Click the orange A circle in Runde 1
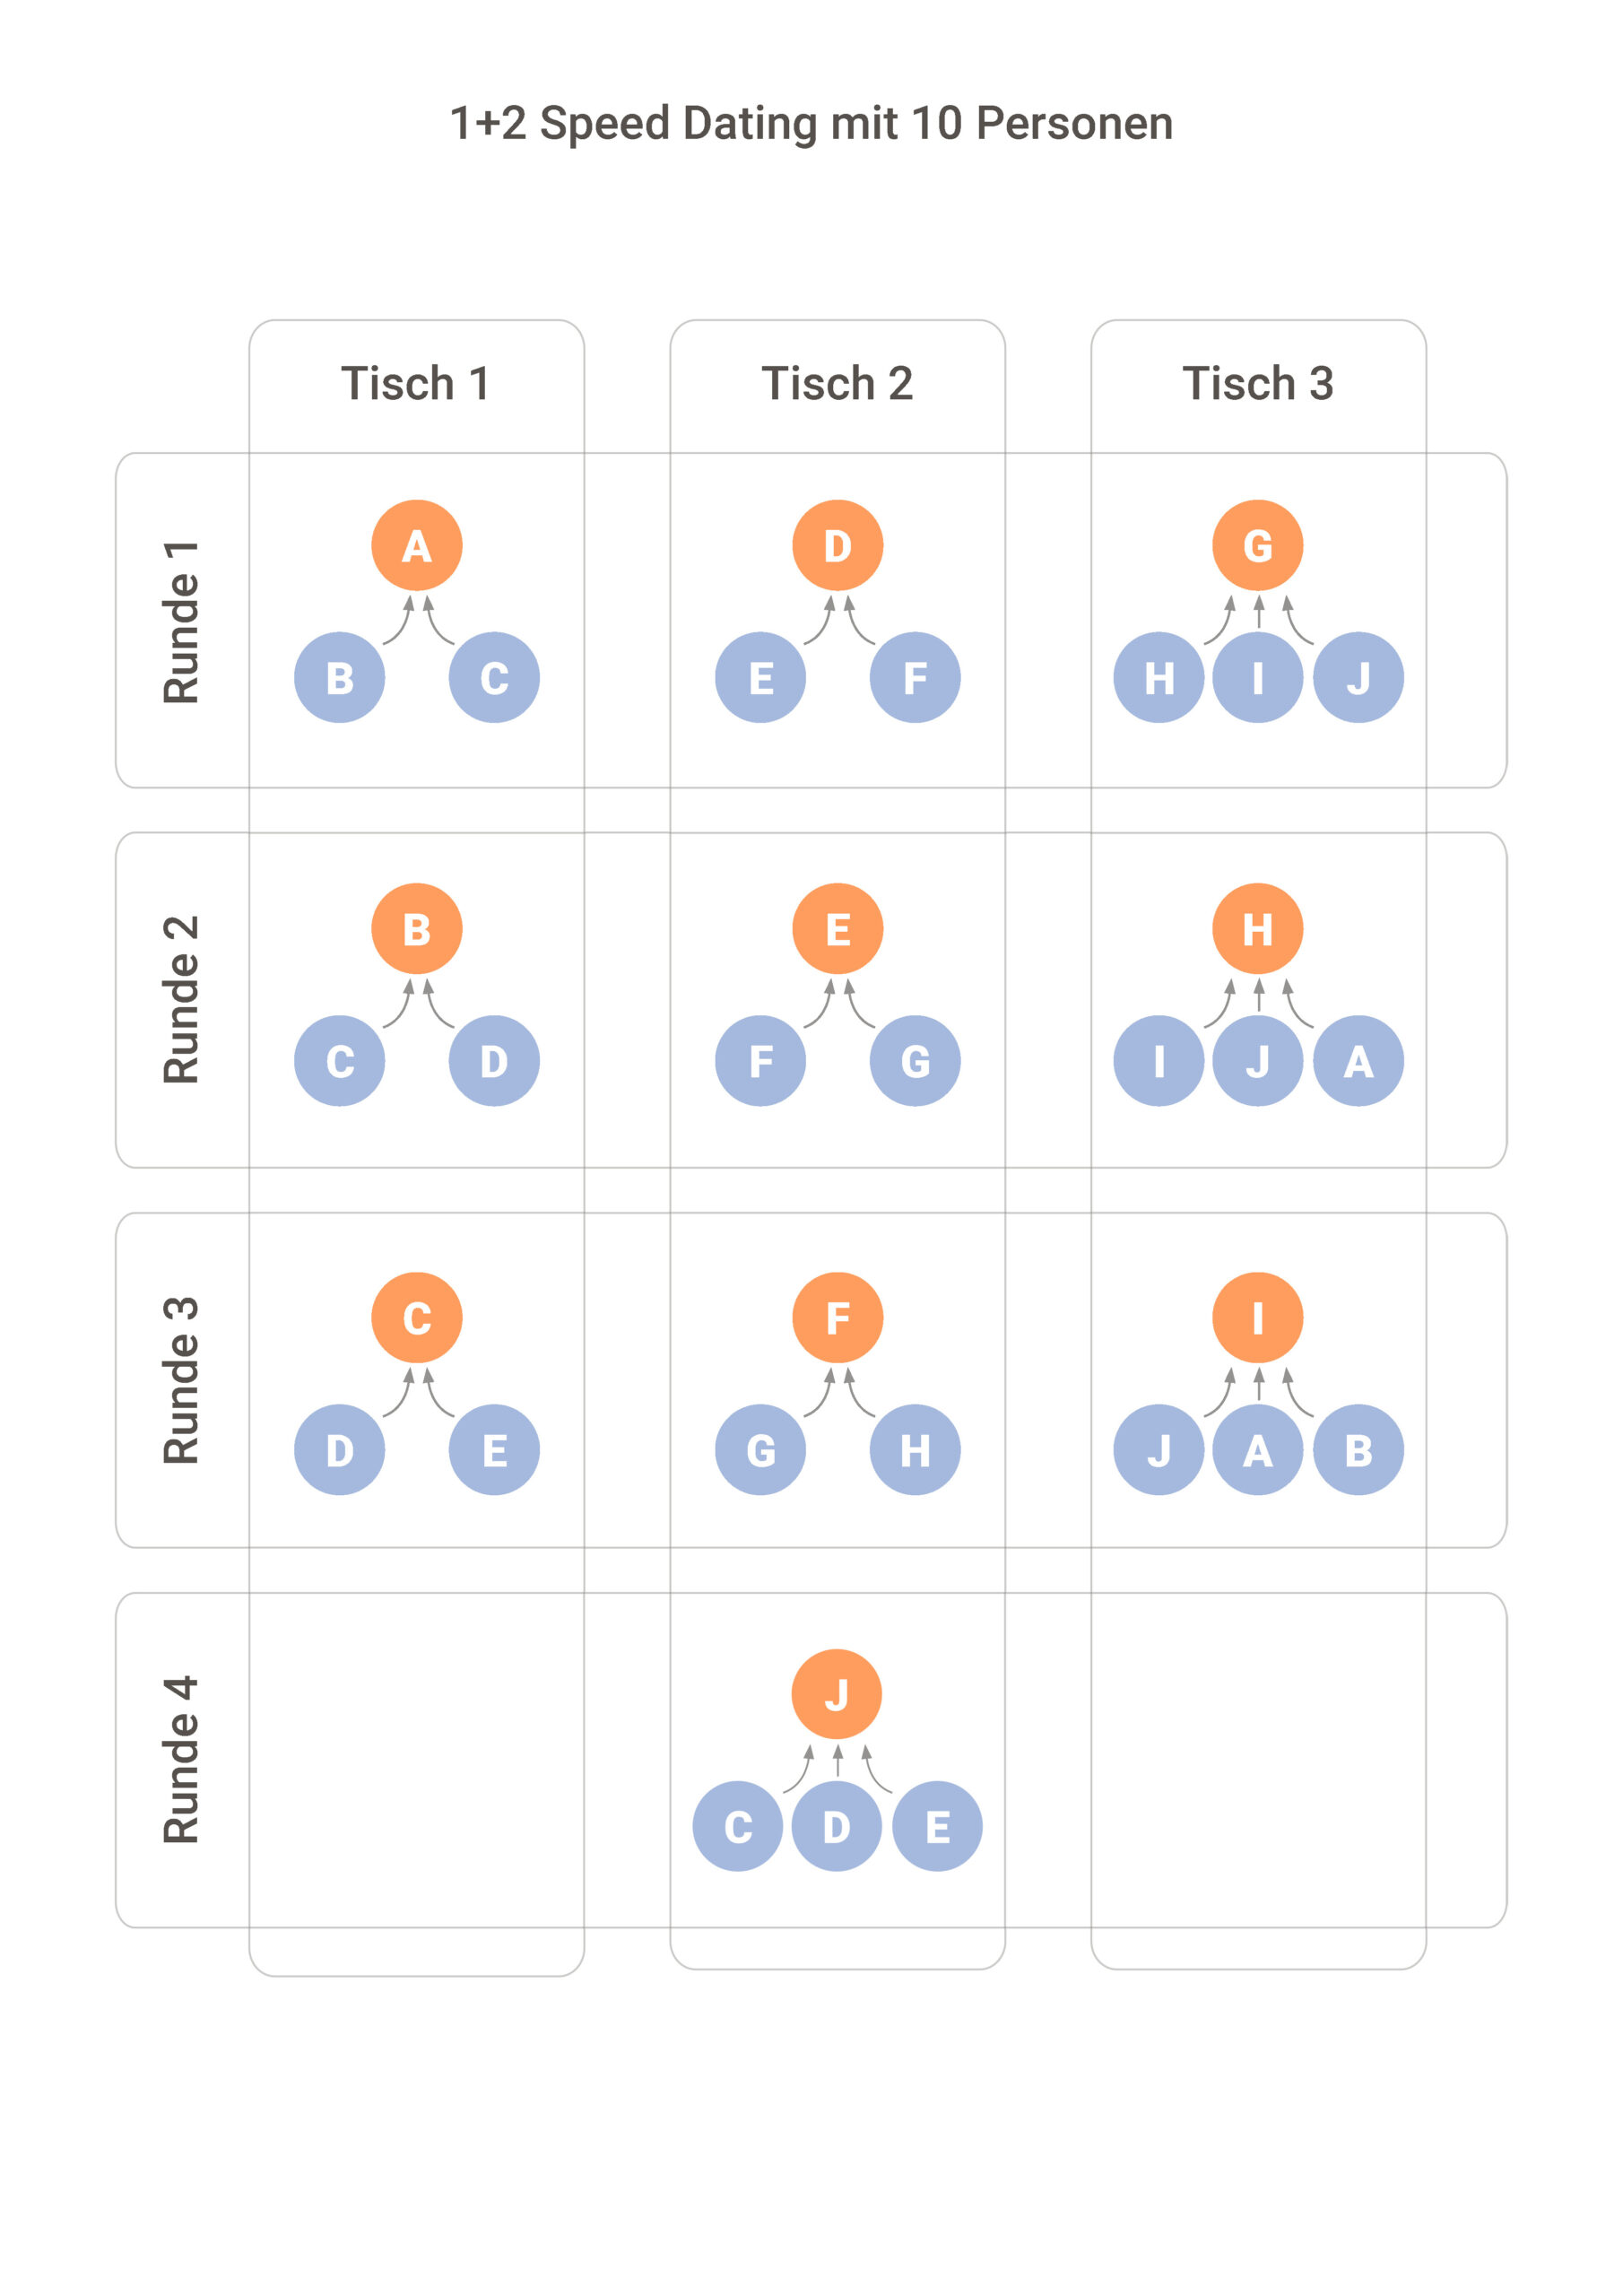The image size is (1623, 2296). point(416,545)
